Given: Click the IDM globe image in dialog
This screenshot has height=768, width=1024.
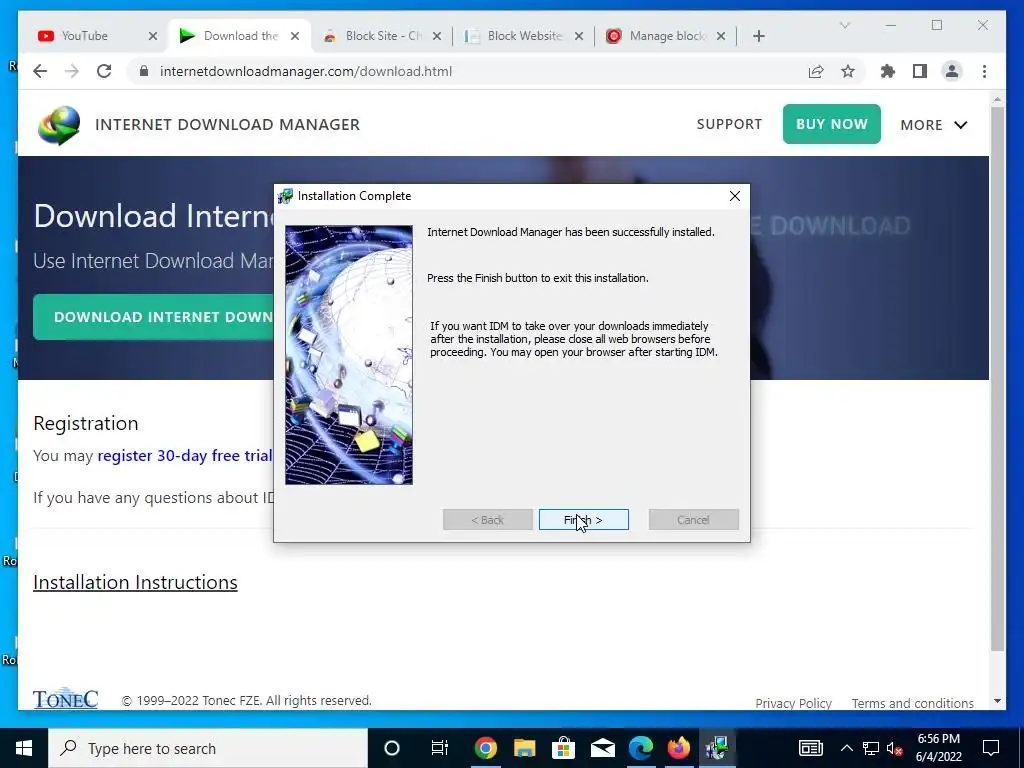Looking at the screenshot, I should pyautogui.click(x=349, y=355).
